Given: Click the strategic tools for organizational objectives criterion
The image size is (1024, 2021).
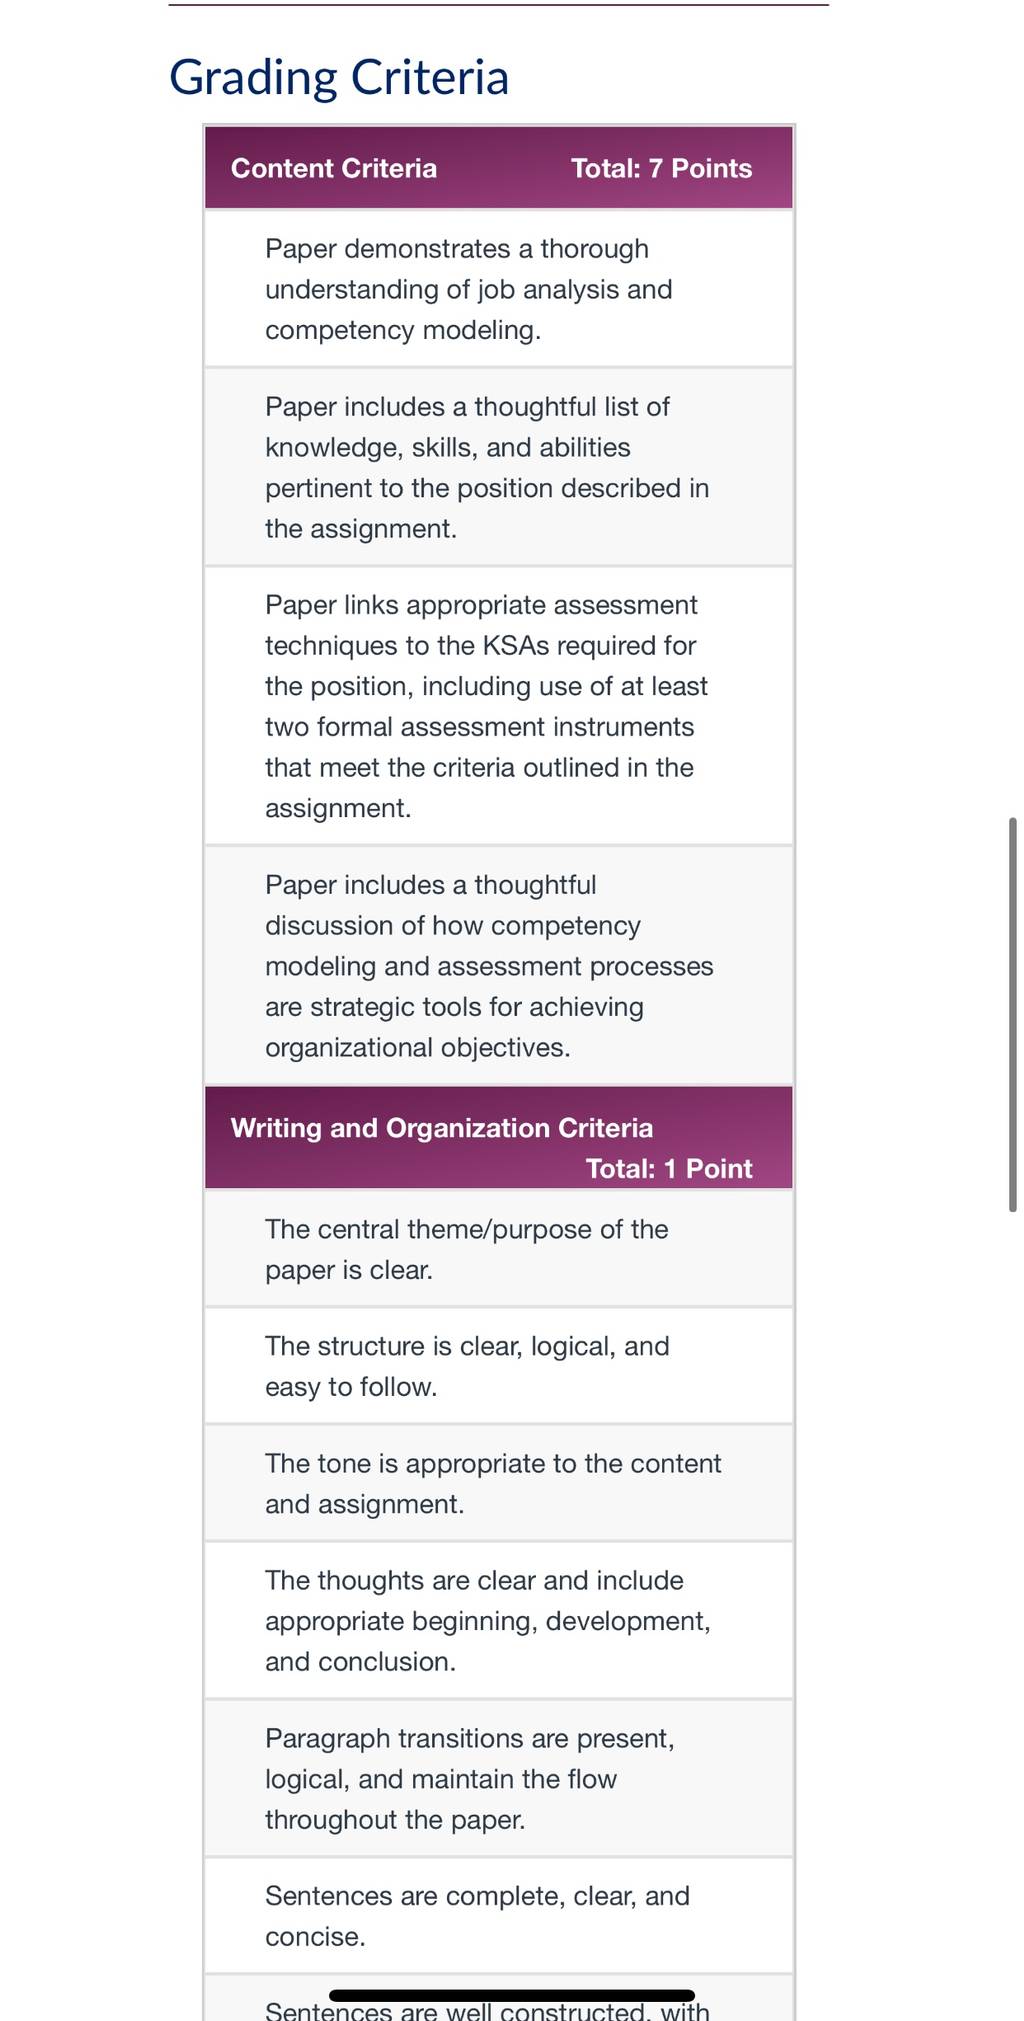Looking at the screenshot, I should click(499, 966).
